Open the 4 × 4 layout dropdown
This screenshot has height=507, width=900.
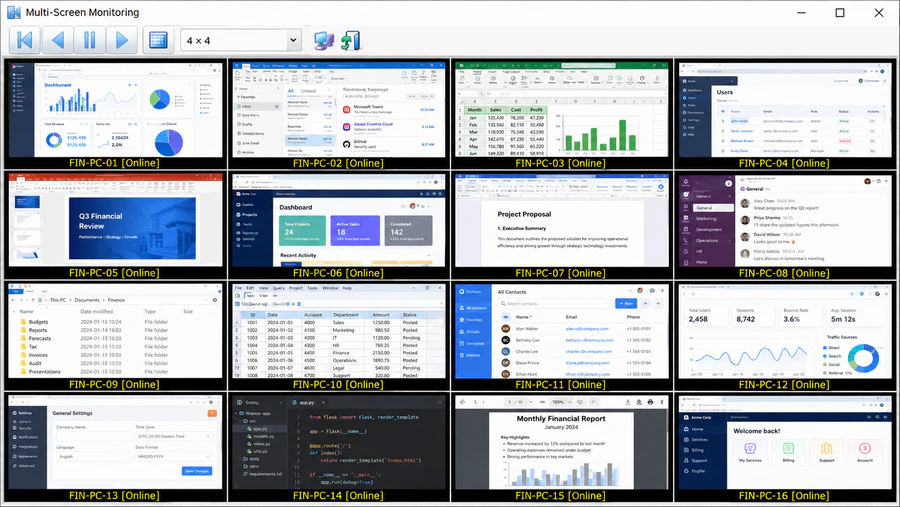[293, 40]
